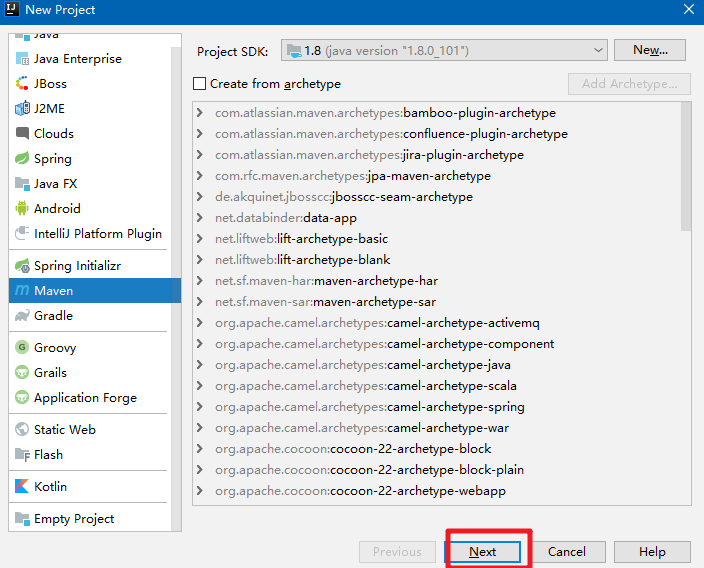Select camel-archetype-java row
Image resolution: width=704 pixels, height=568 pixels.
point(439,365)
